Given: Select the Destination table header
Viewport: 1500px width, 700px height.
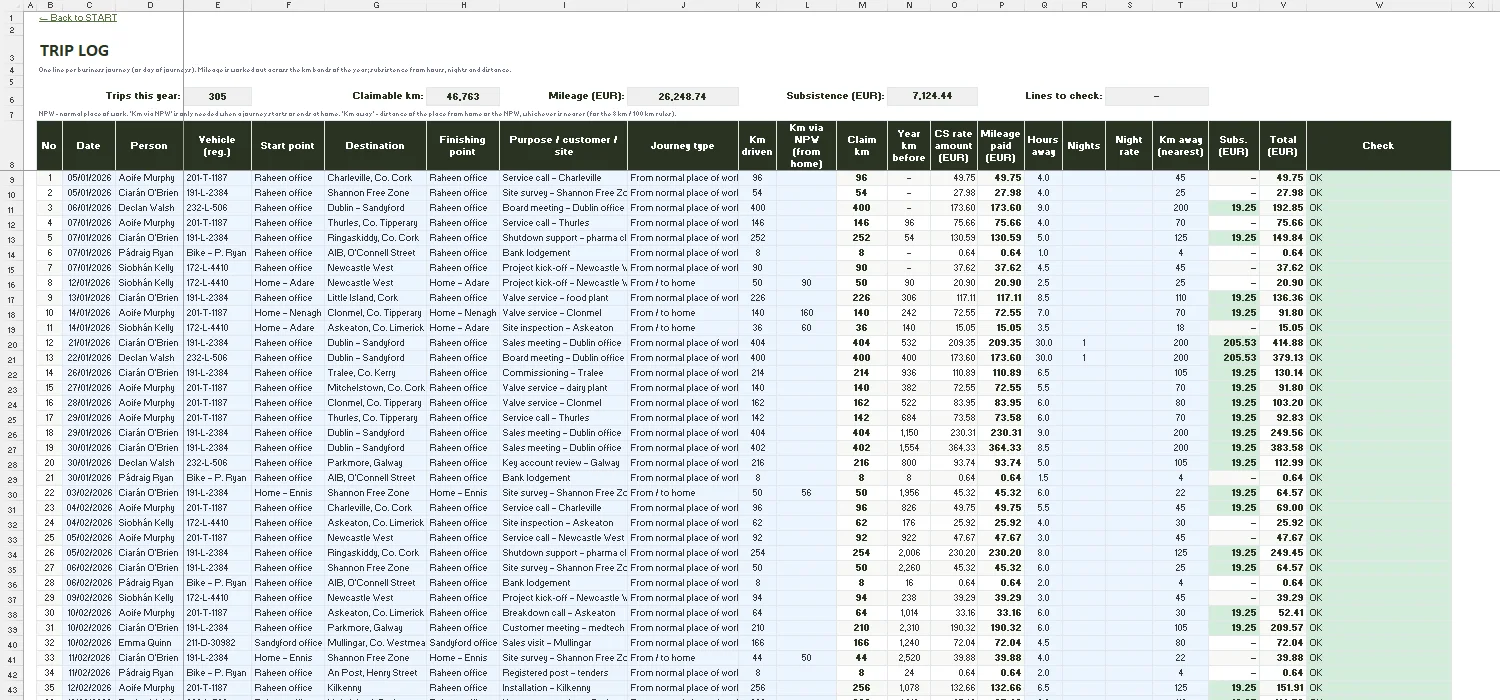Looking at the screenshot, I should tap(375, 146).
